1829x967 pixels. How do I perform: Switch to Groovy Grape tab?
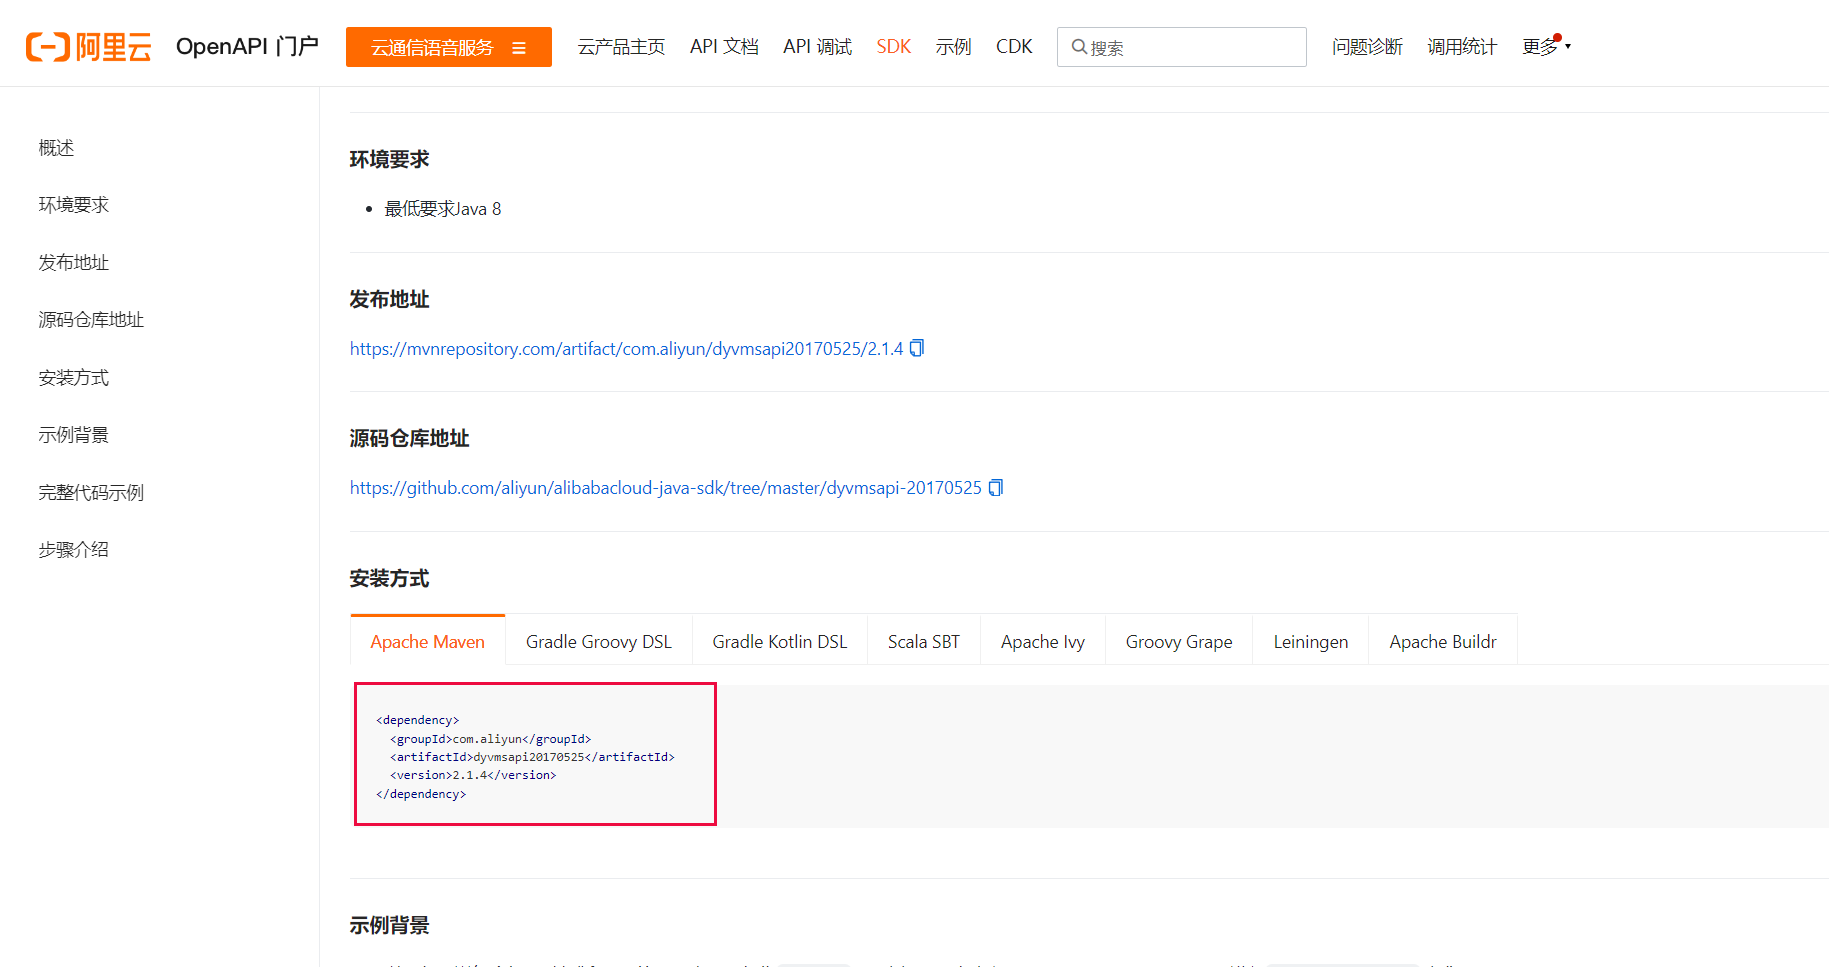click(1178, 641)
